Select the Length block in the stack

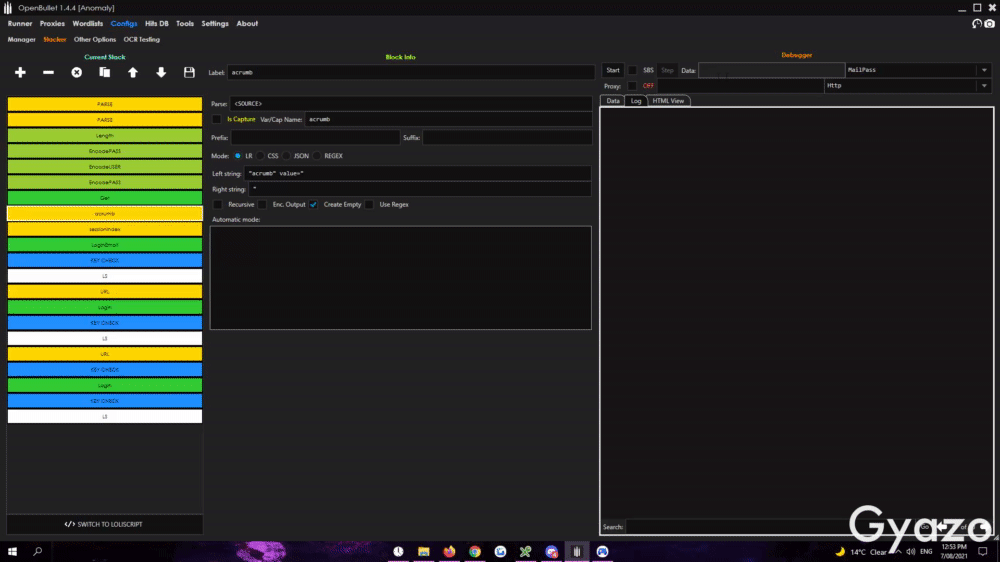[x=105, y=135]
